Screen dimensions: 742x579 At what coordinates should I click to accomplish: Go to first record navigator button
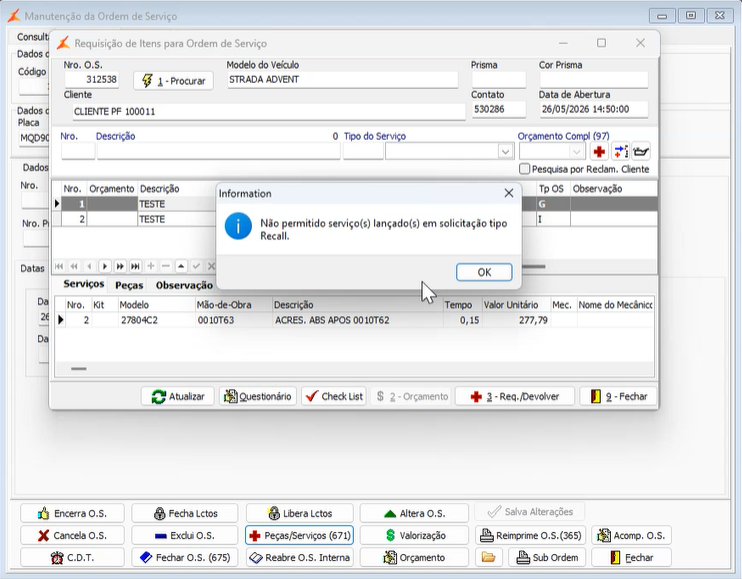(x=59, y=266)
